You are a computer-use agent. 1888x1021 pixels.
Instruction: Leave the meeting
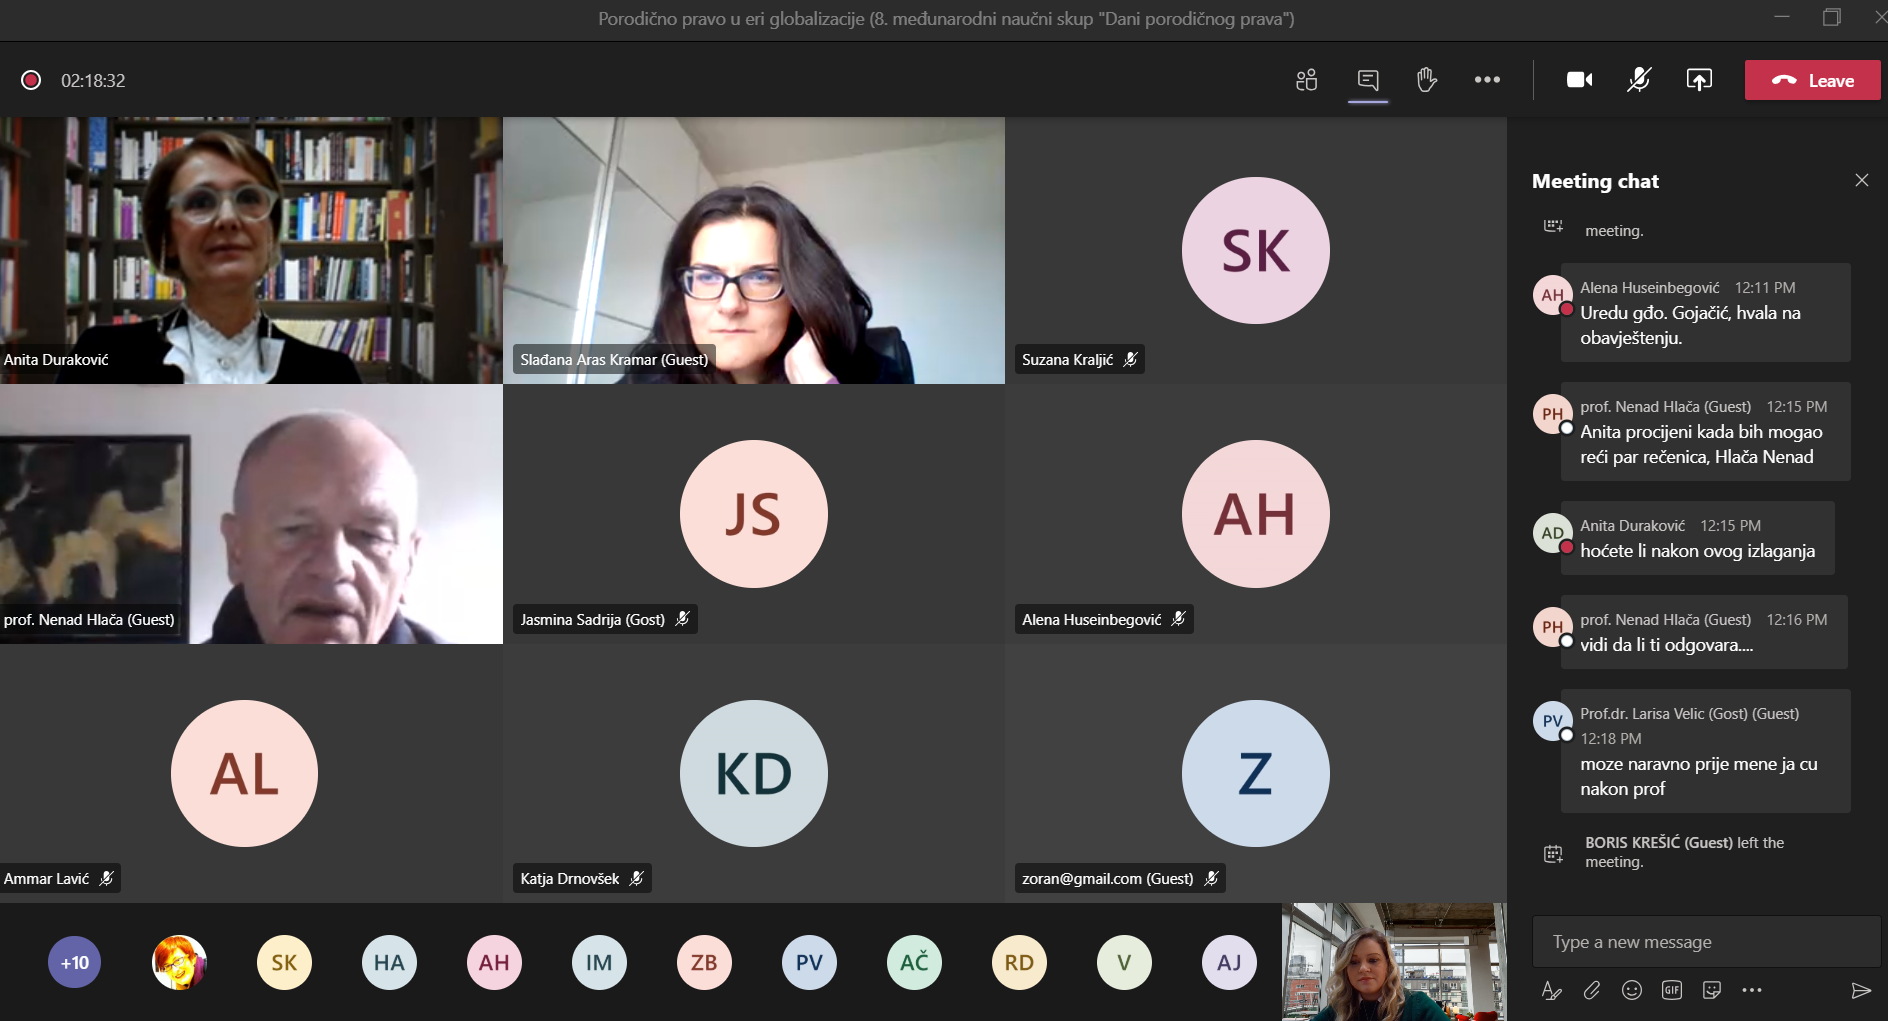(x=1812, y=80)
